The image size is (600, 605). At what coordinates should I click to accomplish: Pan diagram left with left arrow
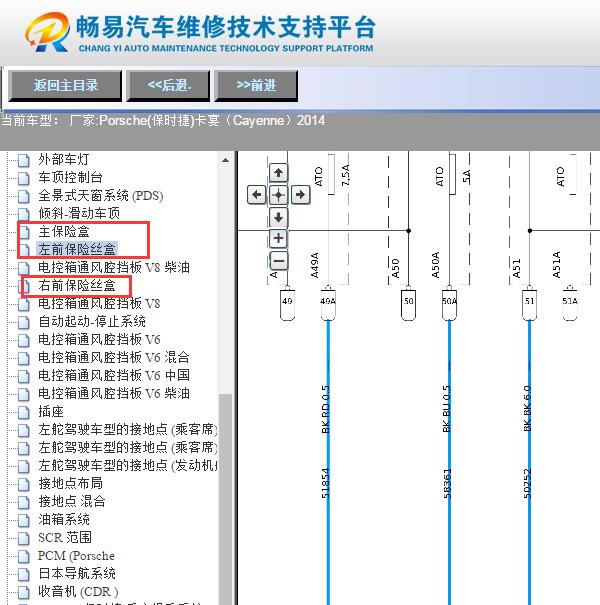(257, 194)
